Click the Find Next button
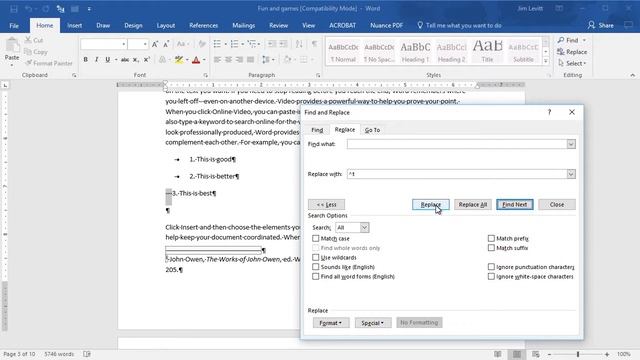 515,204
